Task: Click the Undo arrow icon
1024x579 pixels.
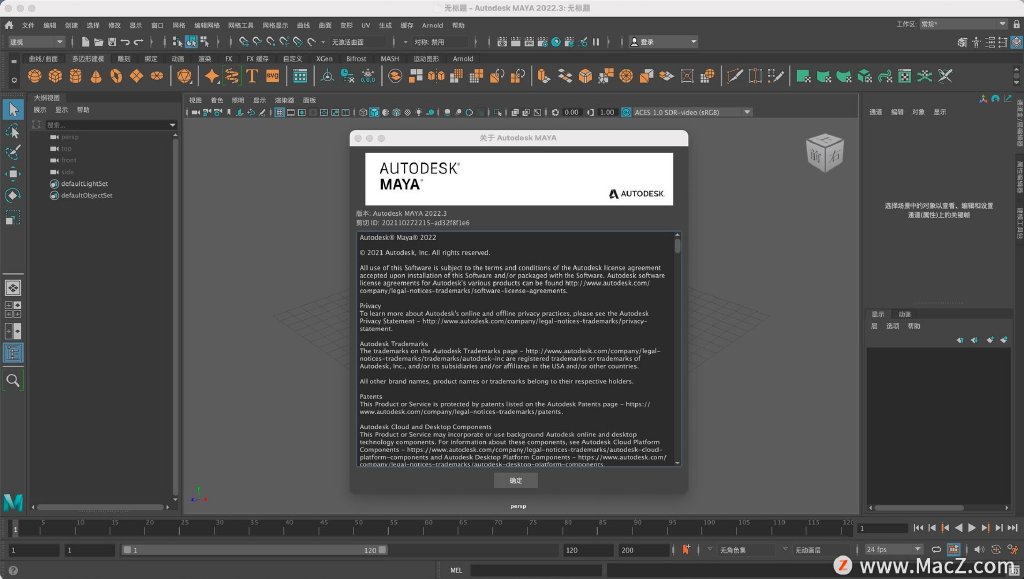Action: pyautogui.click(x=125, y=42)
